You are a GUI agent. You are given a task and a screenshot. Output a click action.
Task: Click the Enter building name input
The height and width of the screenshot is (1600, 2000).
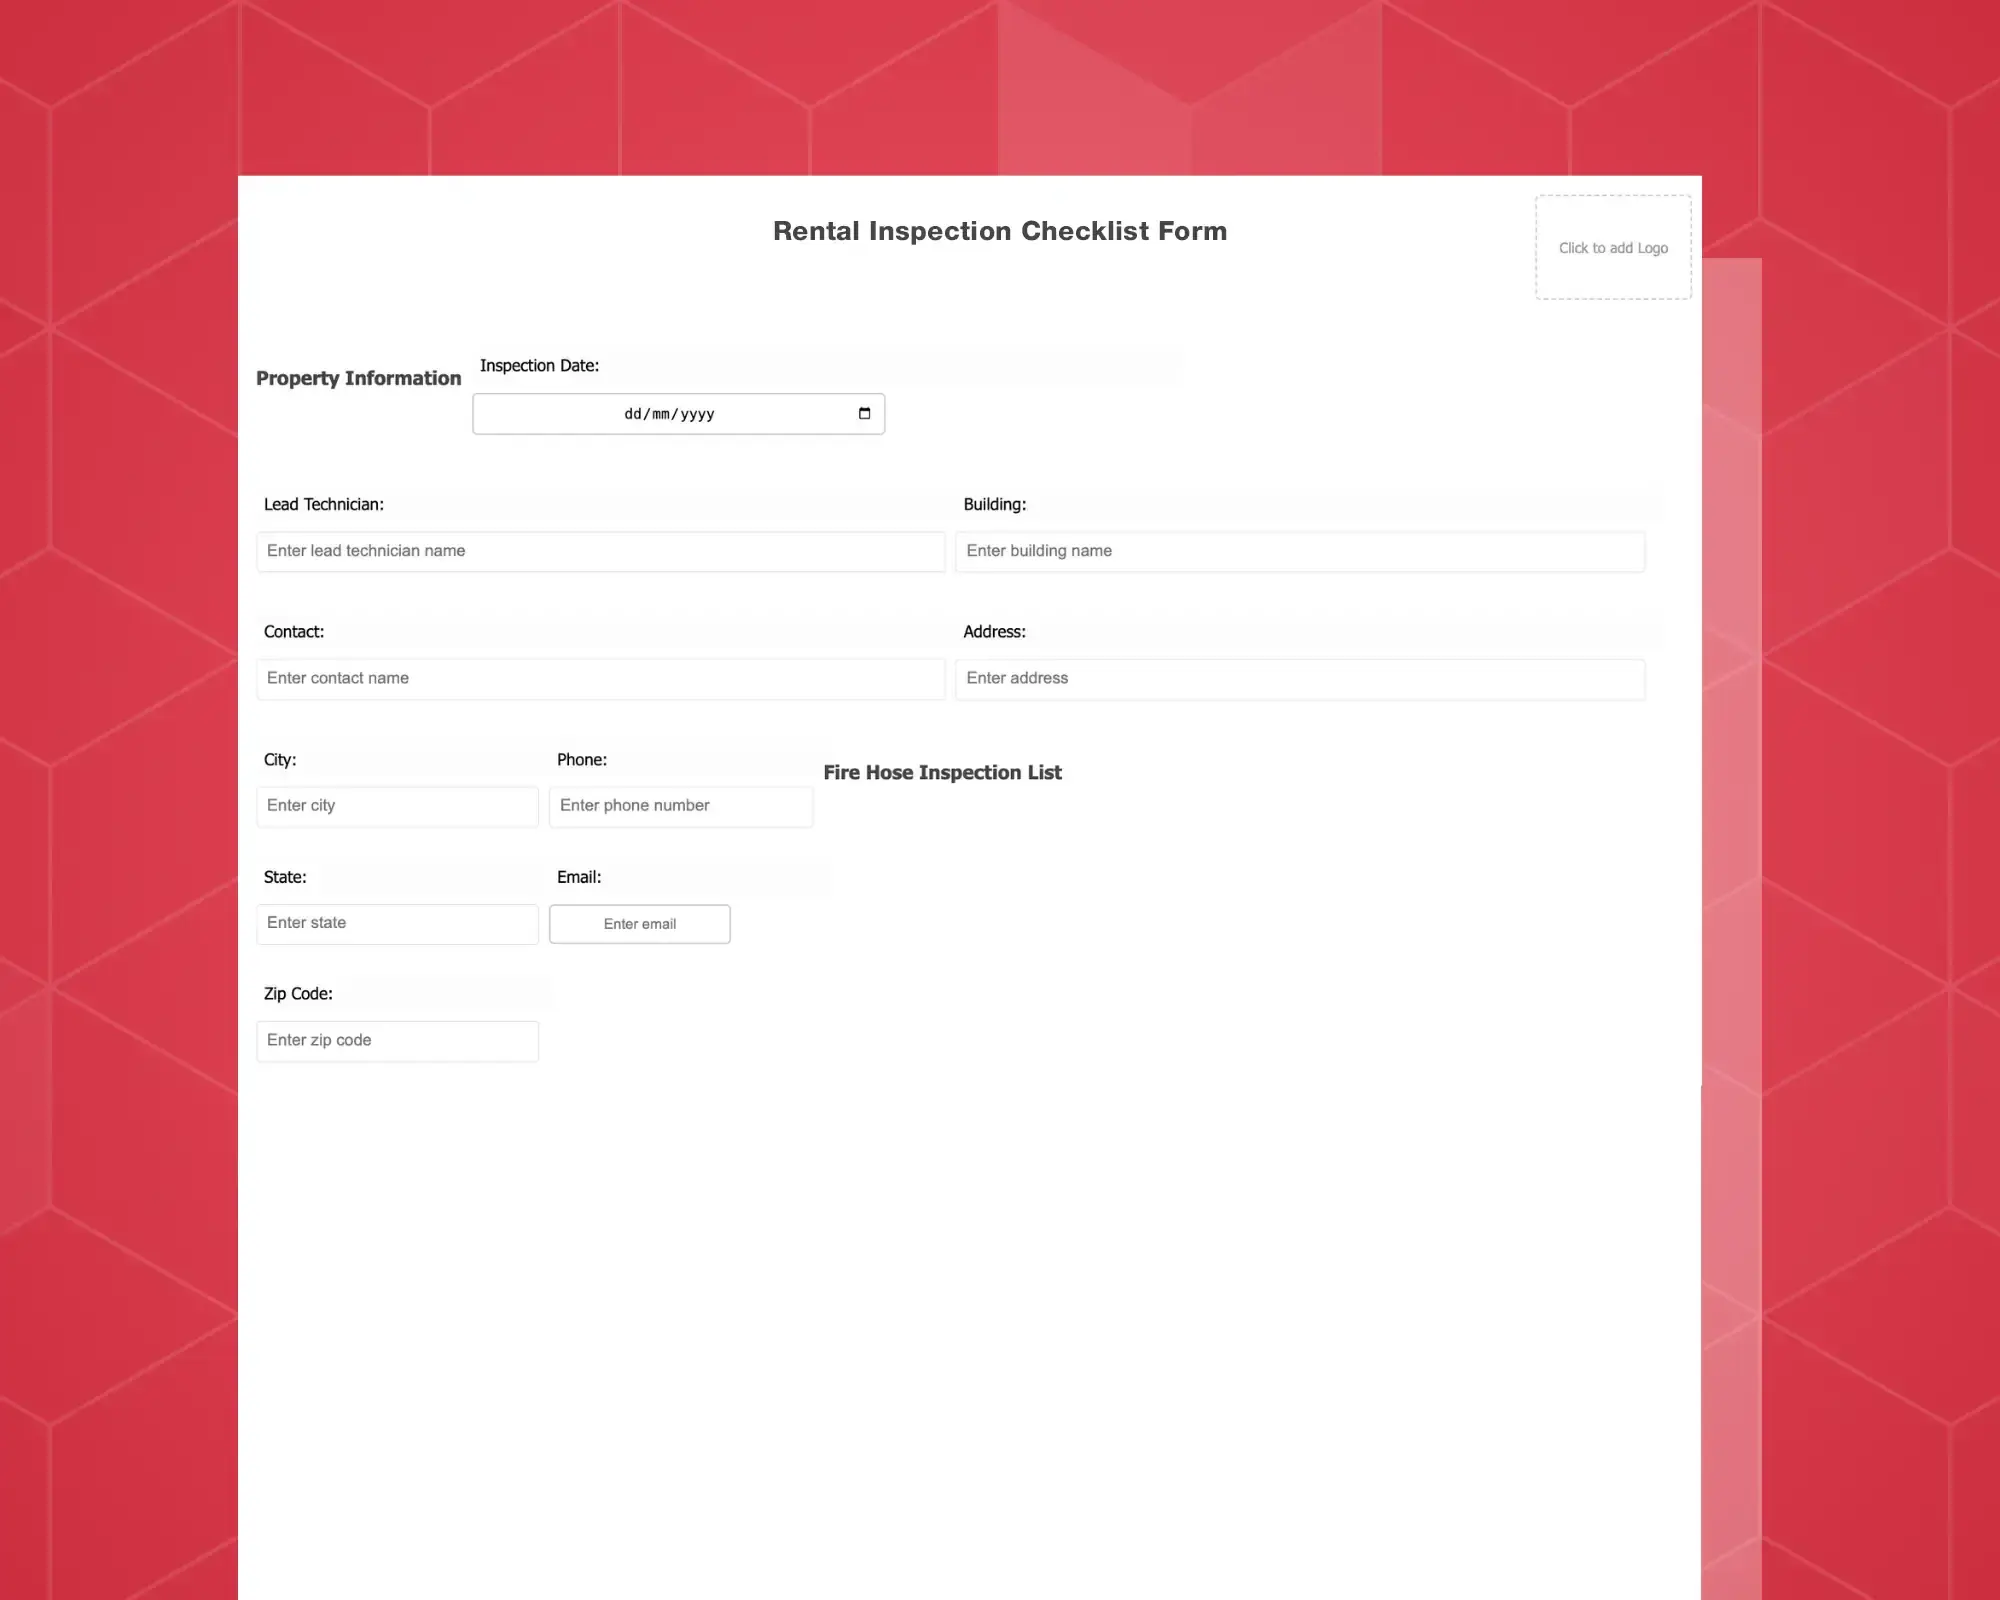(x=1301, y=550)
